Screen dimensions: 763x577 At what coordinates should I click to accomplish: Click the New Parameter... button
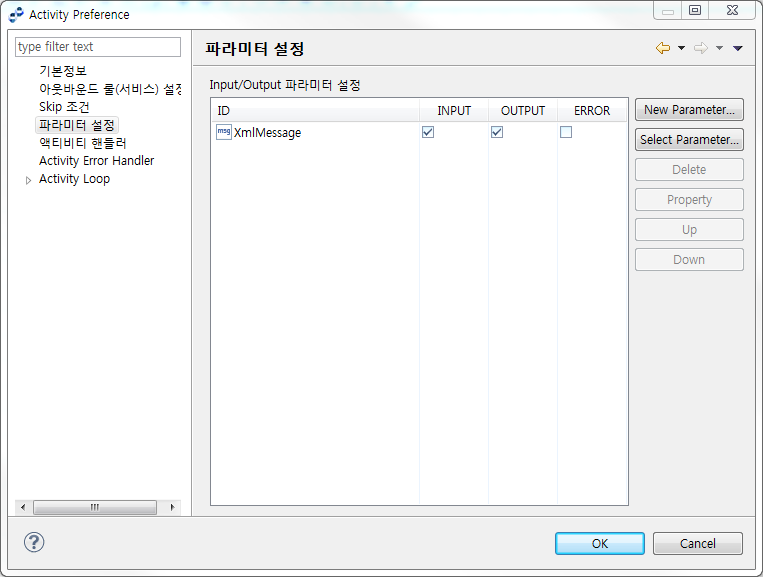689,110
